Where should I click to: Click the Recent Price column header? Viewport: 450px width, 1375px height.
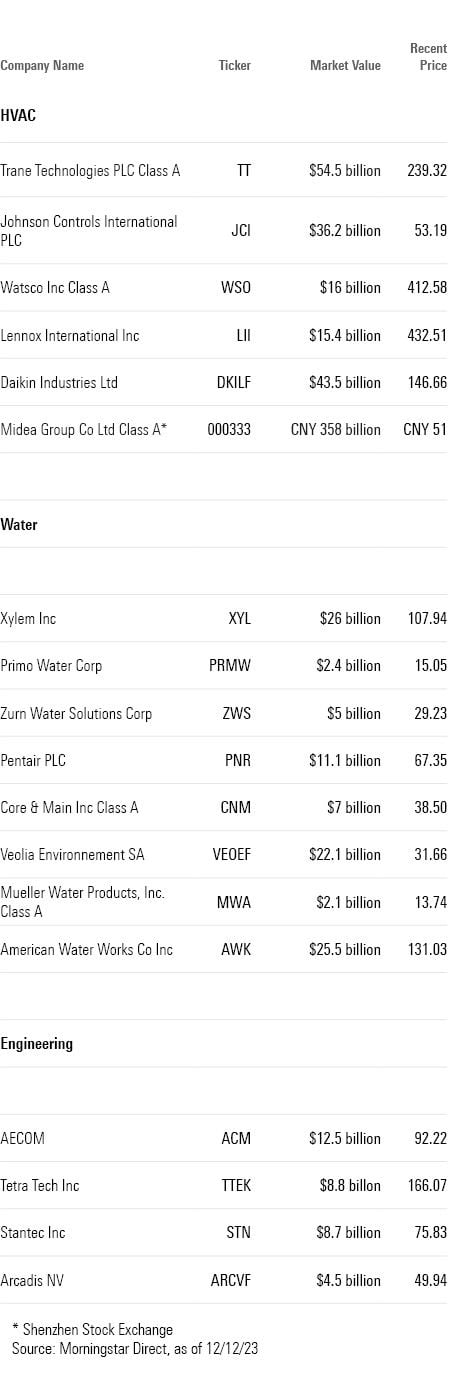pos(428,57)
